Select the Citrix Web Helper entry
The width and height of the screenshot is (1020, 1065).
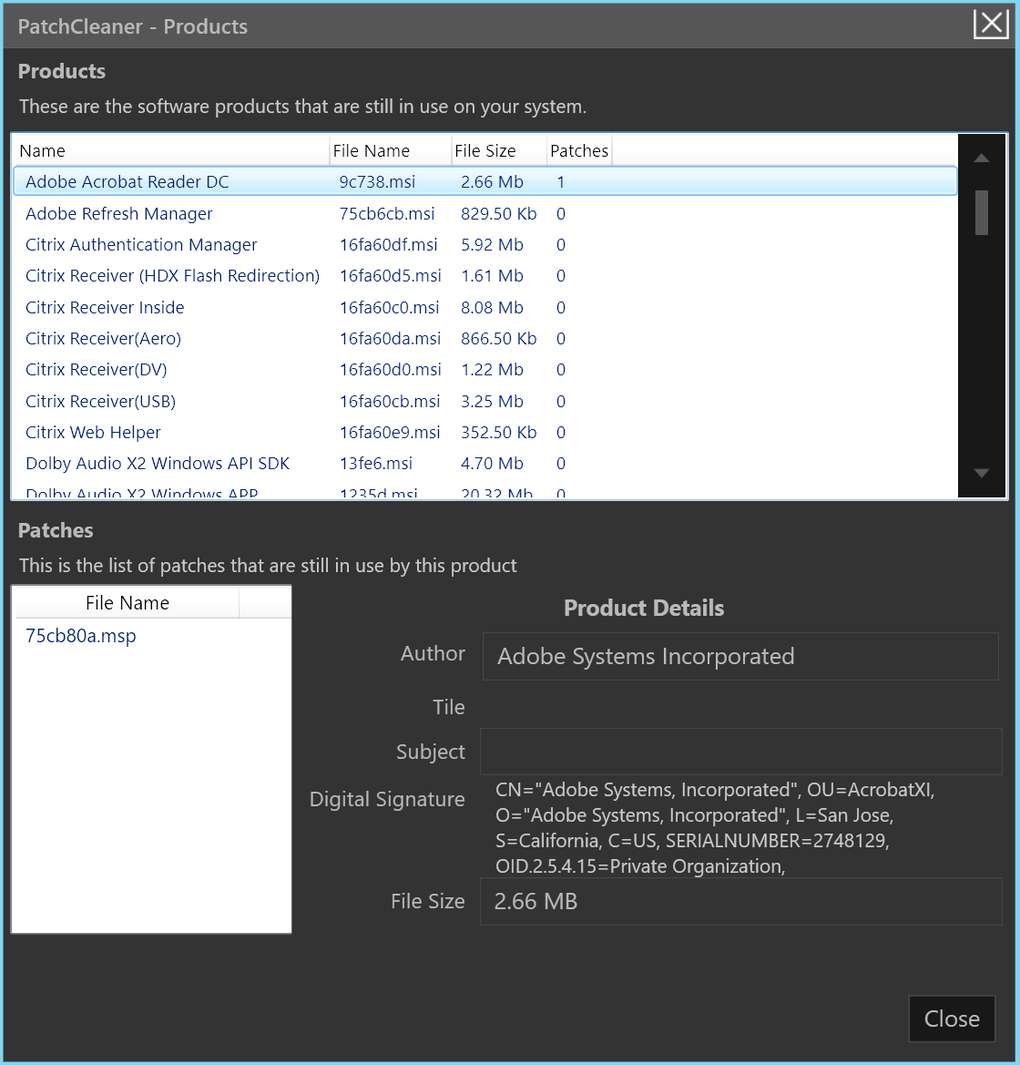485,432
